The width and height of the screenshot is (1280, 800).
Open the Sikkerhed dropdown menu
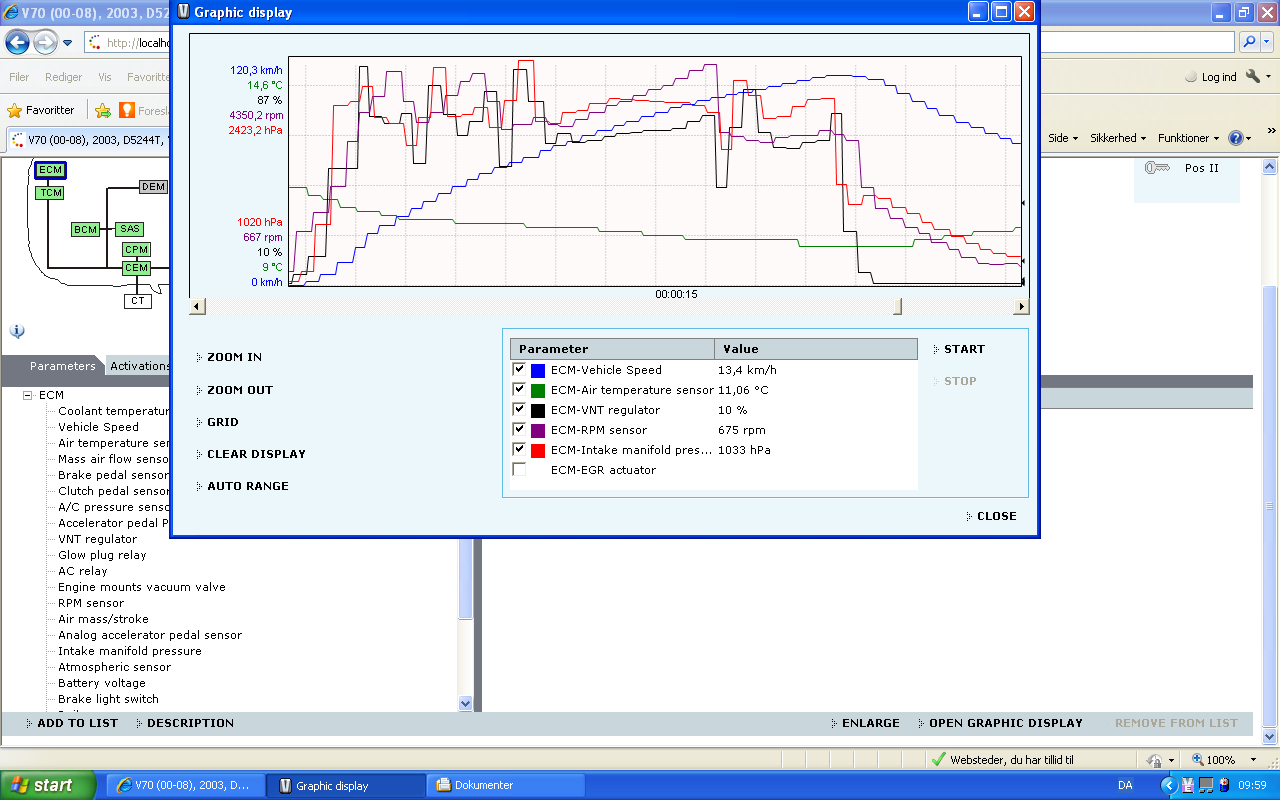coord(1118,138)
